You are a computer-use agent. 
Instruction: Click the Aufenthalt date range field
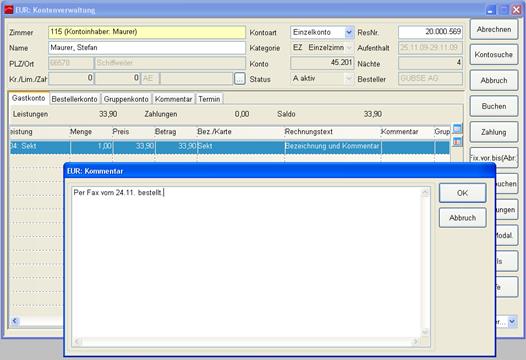[430, 48]
